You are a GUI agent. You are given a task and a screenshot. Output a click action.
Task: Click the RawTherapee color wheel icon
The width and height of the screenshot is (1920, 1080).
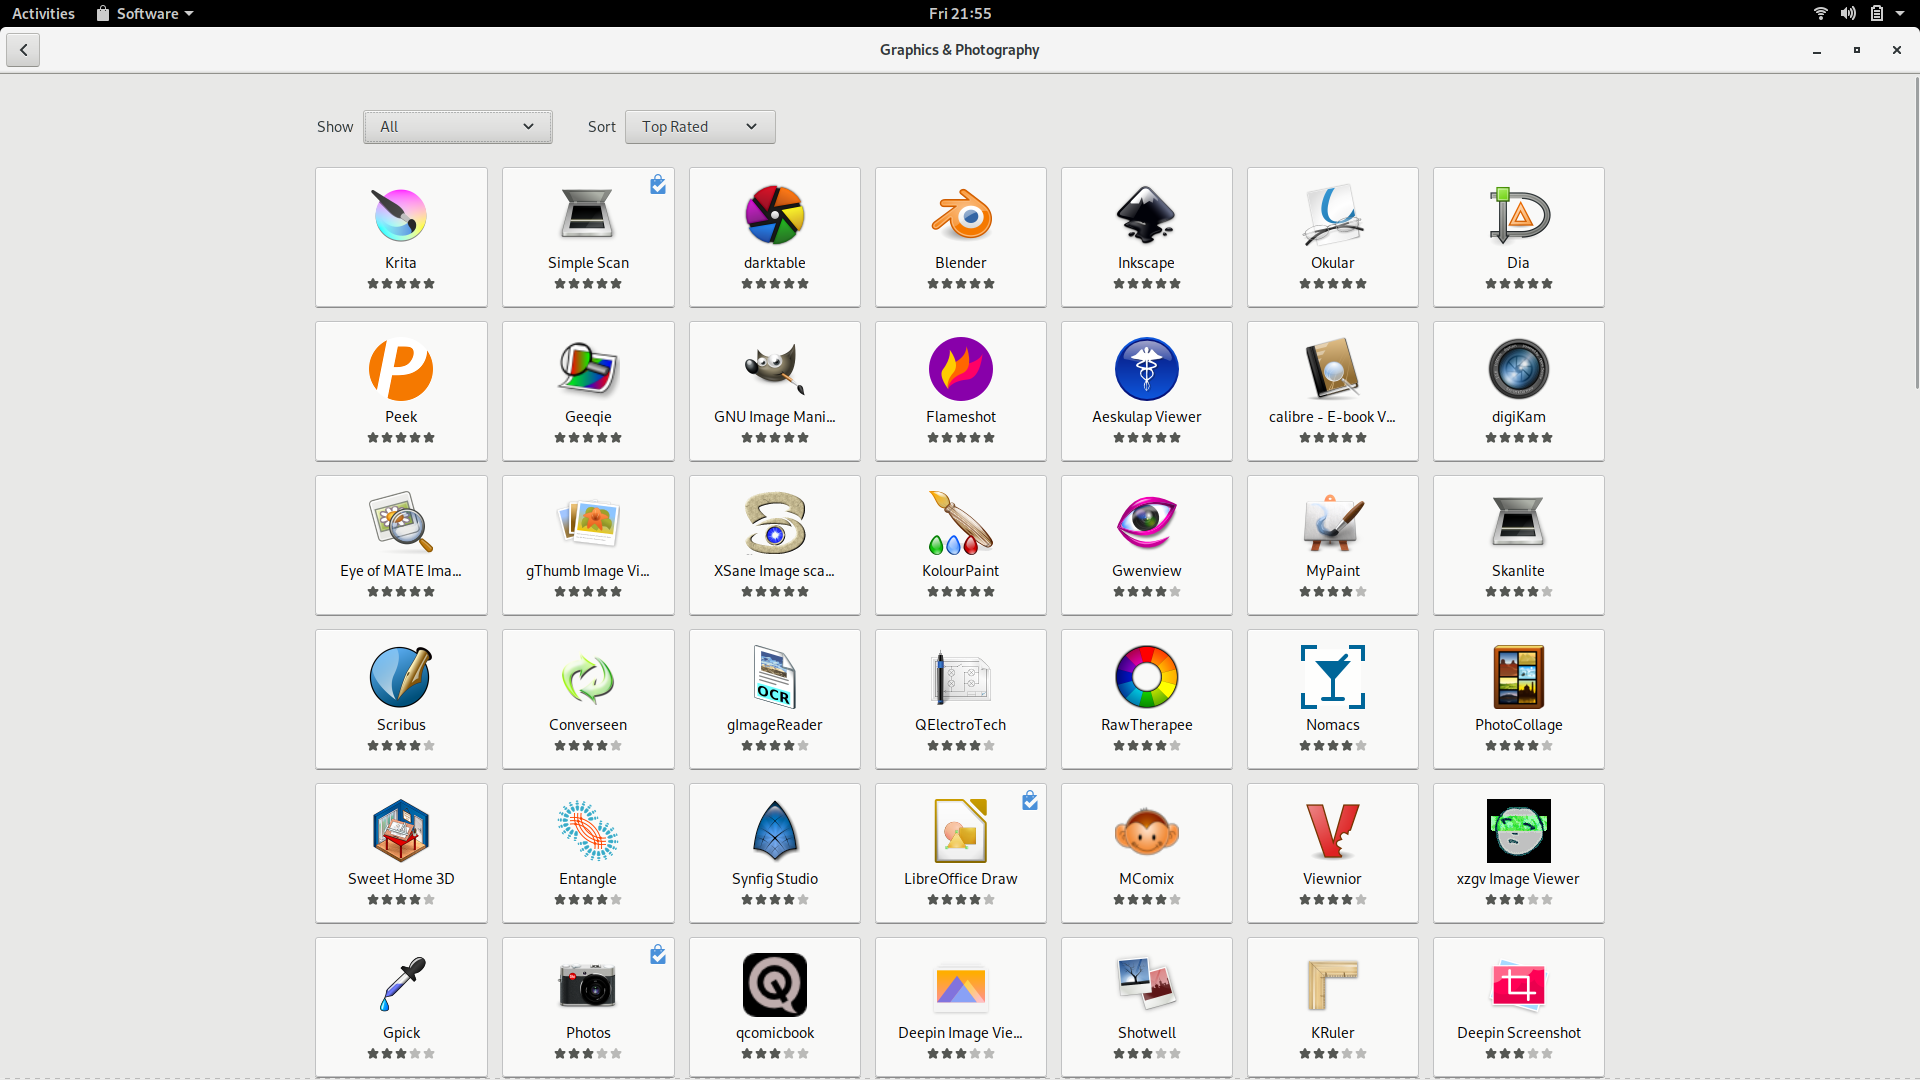1146,677
